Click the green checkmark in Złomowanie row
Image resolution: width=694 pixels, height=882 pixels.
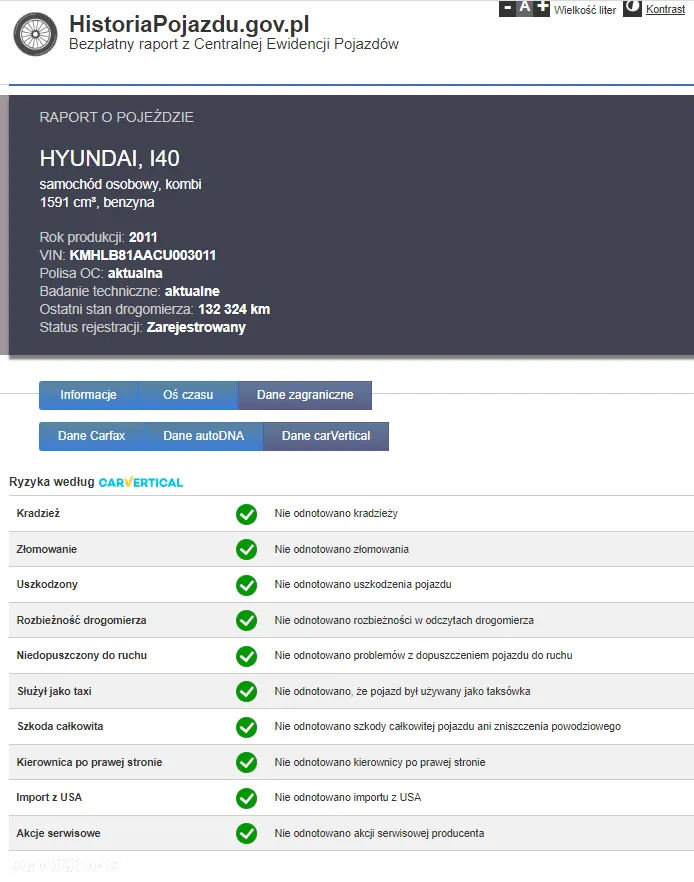[x=246, y=549]
